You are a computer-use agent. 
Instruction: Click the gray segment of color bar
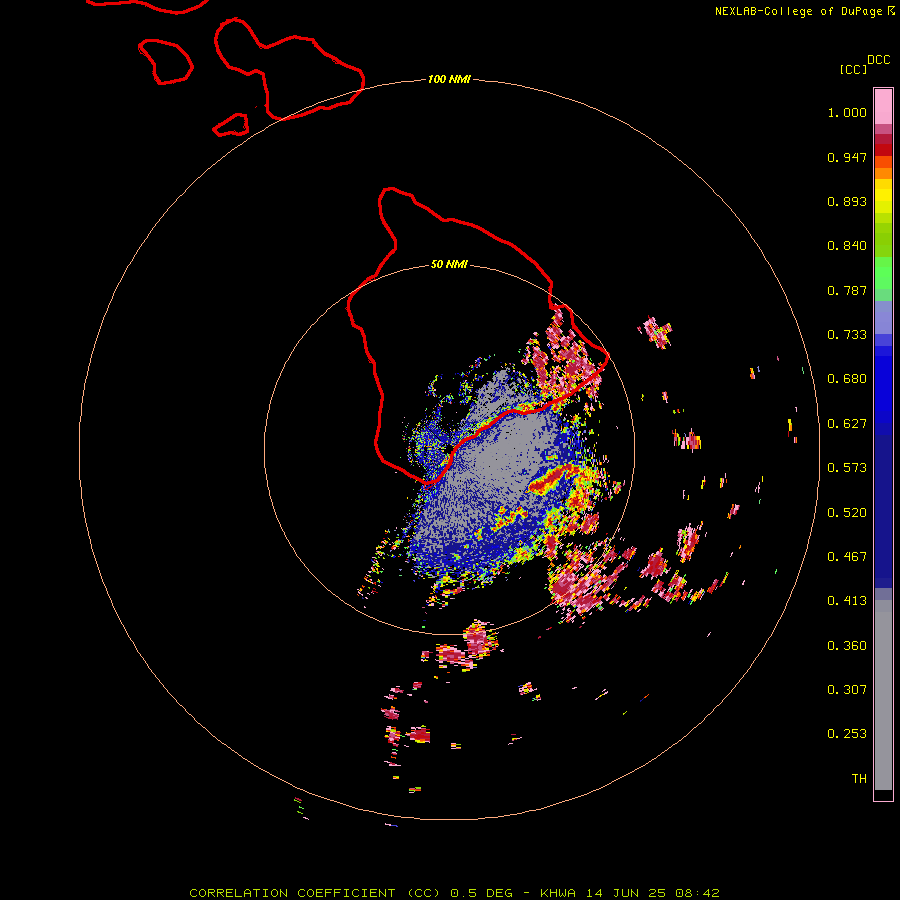click(883, 695)
